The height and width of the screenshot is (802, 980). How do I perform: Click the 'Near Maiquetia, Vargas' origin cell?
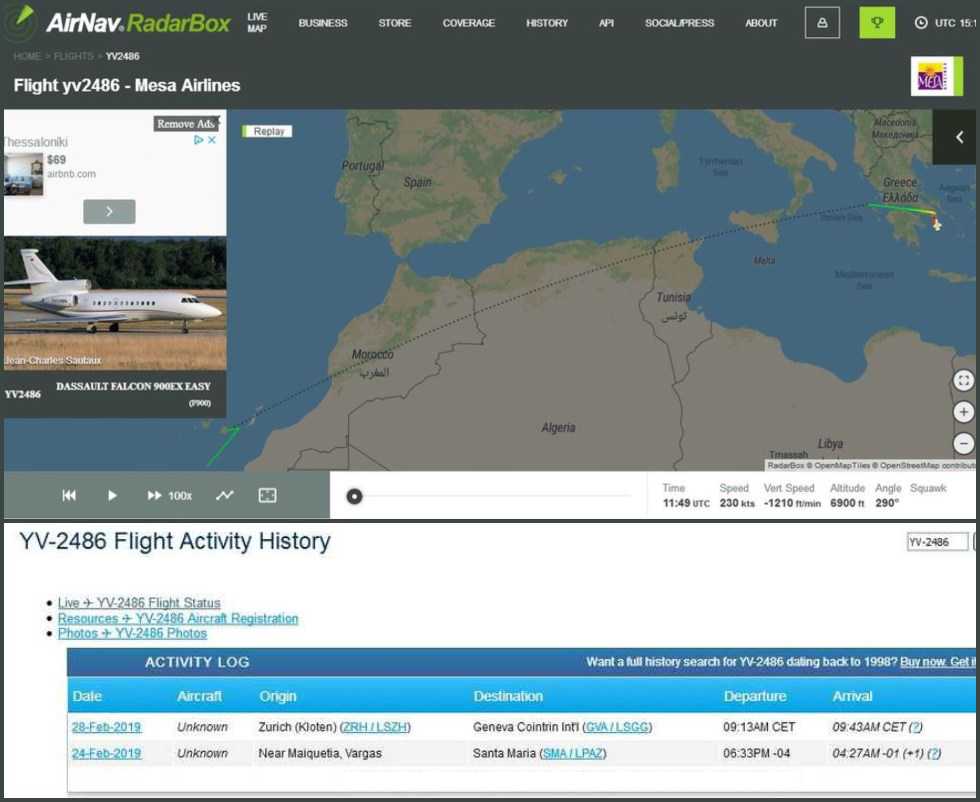pyautogui.click(x=320, y=753)
